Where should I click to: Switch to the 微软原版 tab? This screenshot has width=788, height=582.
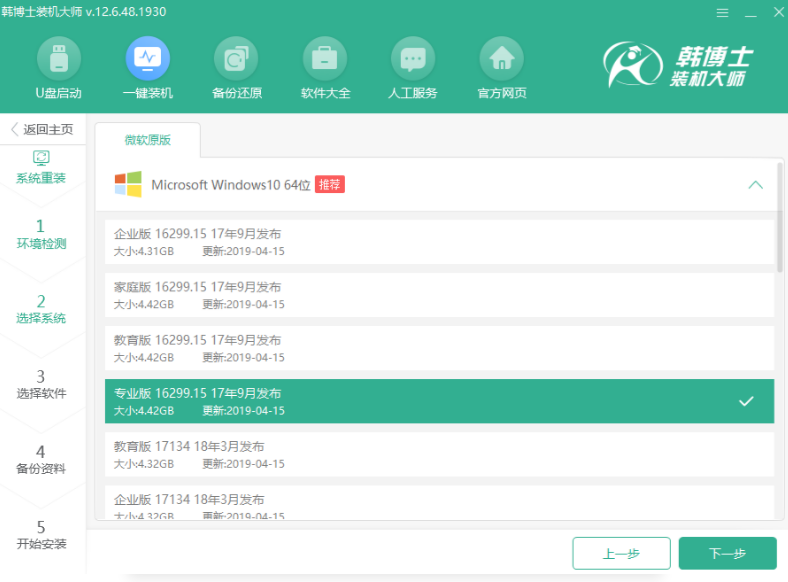coord(148,140)
